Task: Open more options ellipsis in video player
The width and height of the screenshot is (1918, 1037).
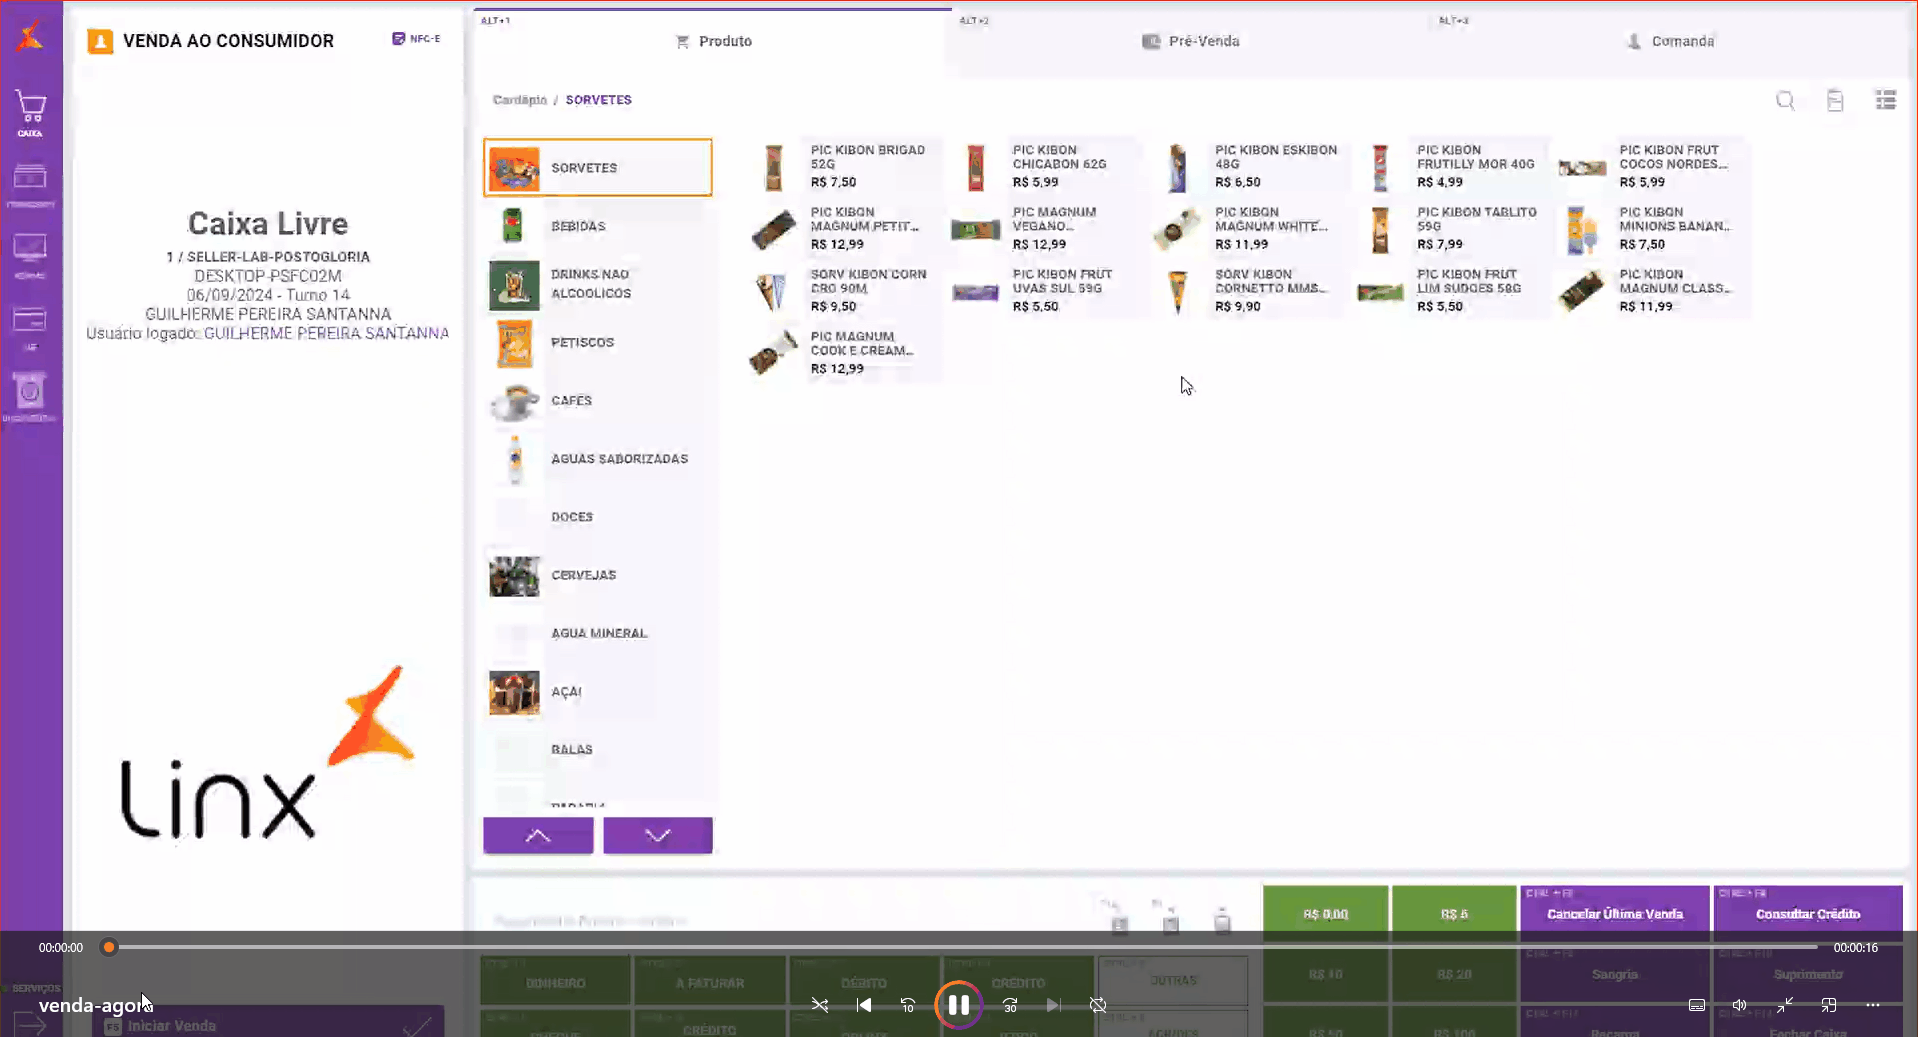Action: [1873, 1005]
